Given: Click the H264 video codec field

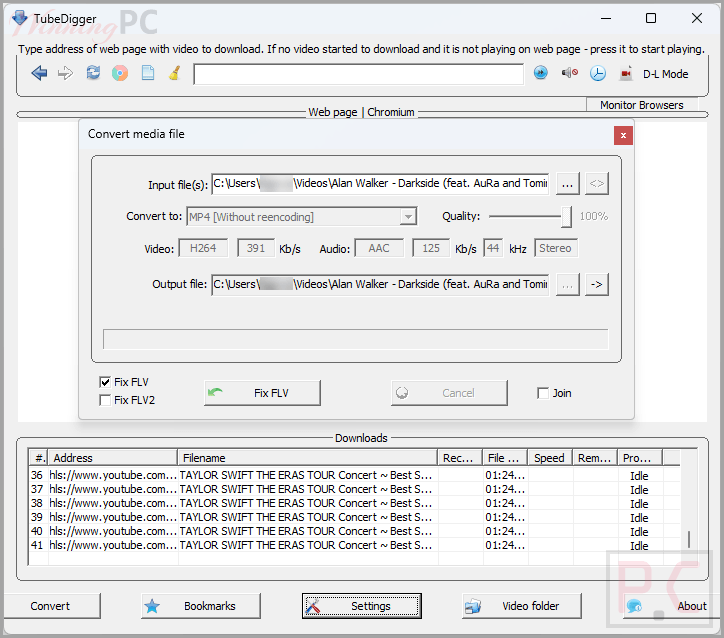Looking at the screenshot, I should [203, 248].
